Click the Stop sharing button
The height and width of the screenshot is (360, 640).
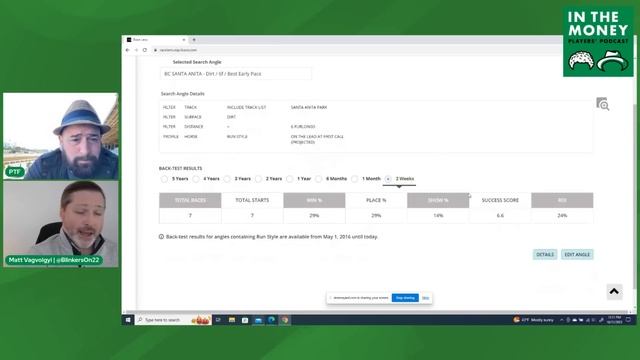click(405, 298)
